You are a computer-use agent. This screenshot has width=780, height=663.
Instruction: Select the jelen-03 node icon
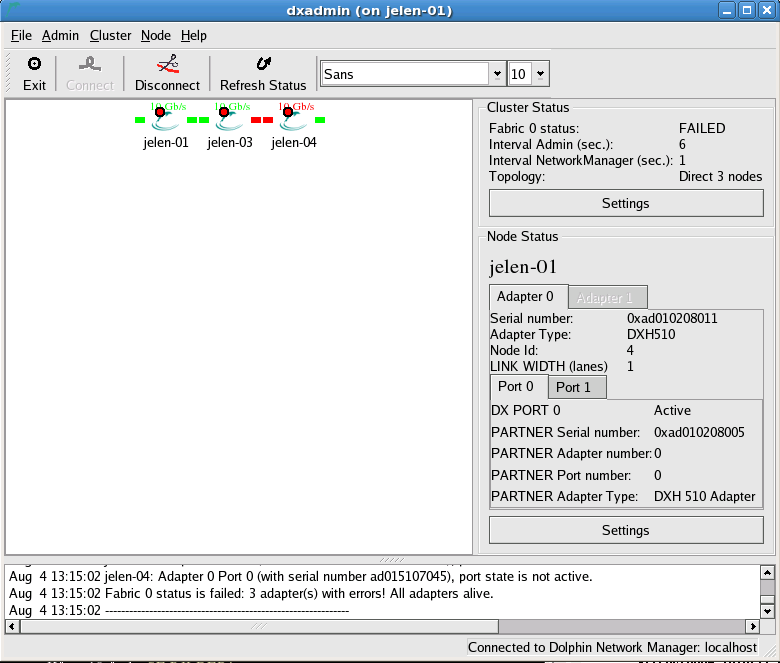230,119
